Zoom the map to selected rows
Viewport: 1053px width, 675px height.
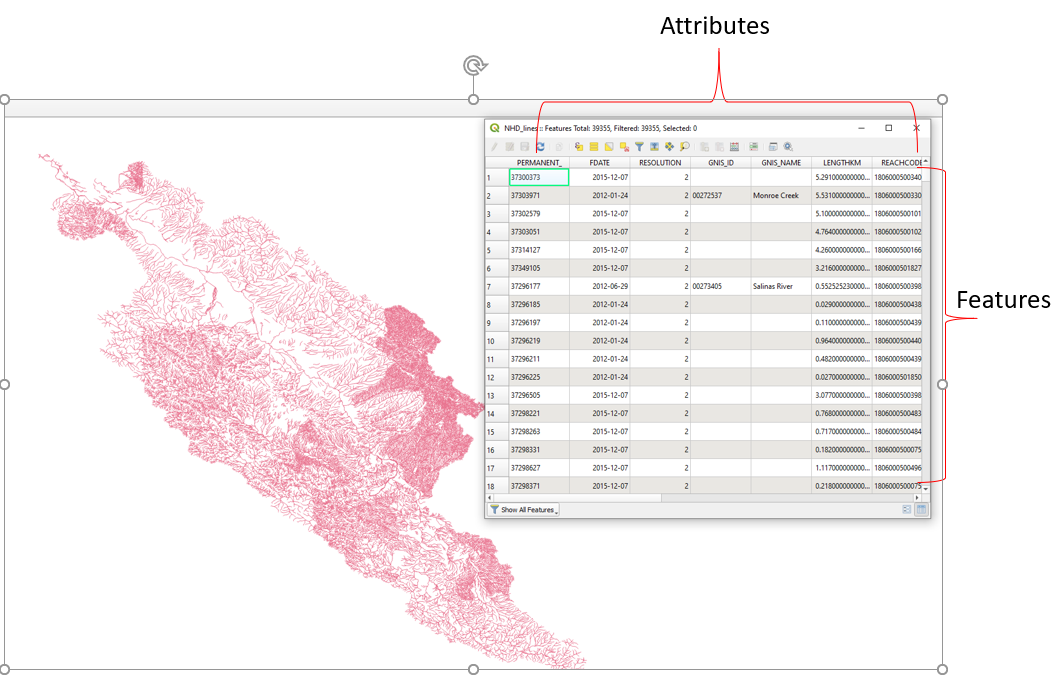(x=654, y=147)
